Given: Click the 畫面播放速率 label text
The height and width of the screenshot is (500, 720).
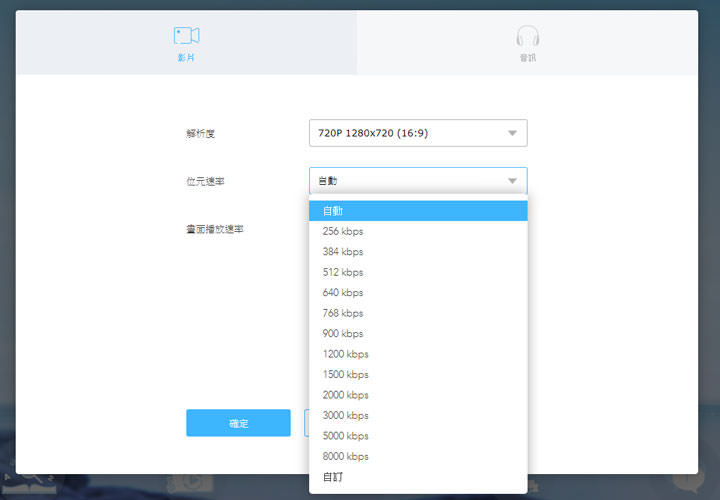Looking at the screenshot, I should click(x=215, y=229).
